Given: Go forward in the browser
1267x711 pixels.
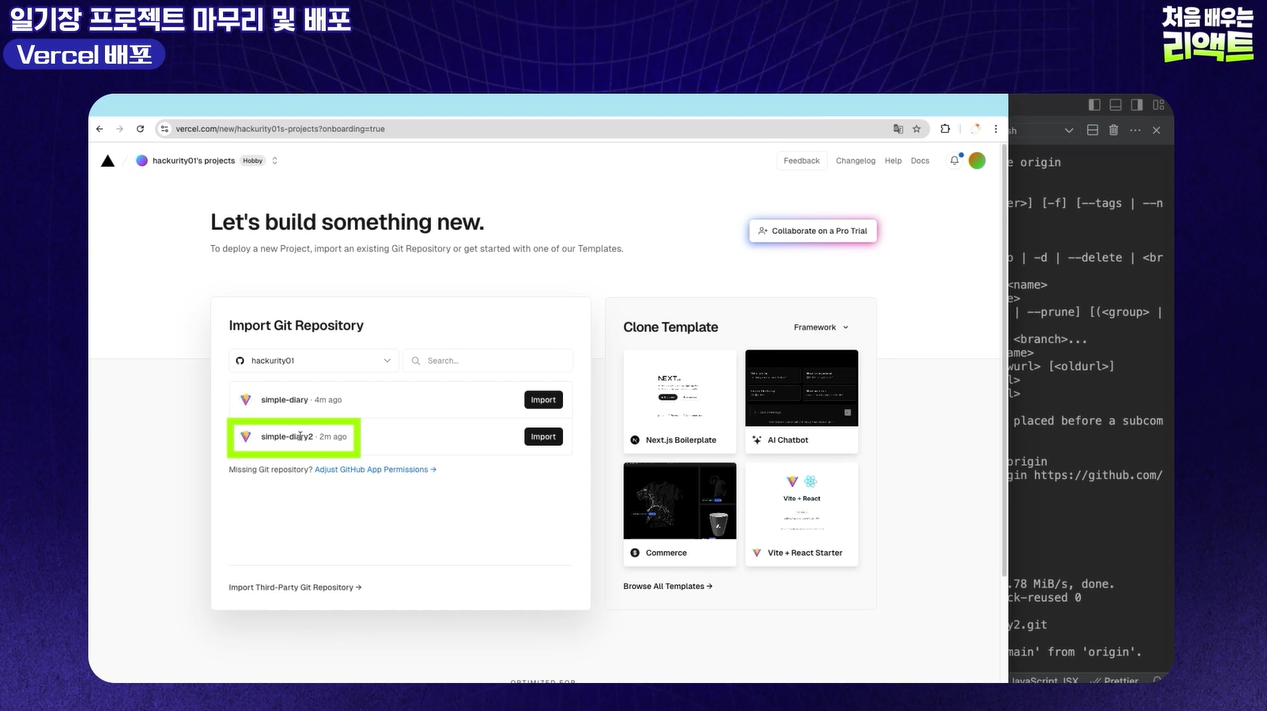Looking at the screenshot, I should (120, 129).
